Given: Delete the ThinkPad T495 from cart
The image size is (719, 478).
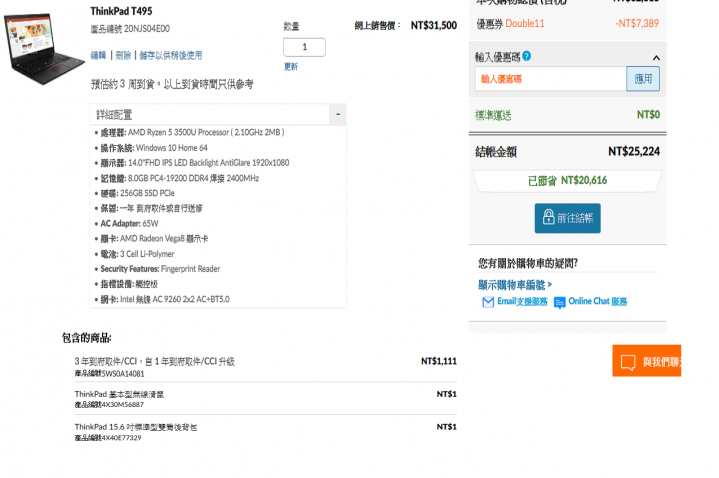Looking at the screenshot, I should pos(123,56).
